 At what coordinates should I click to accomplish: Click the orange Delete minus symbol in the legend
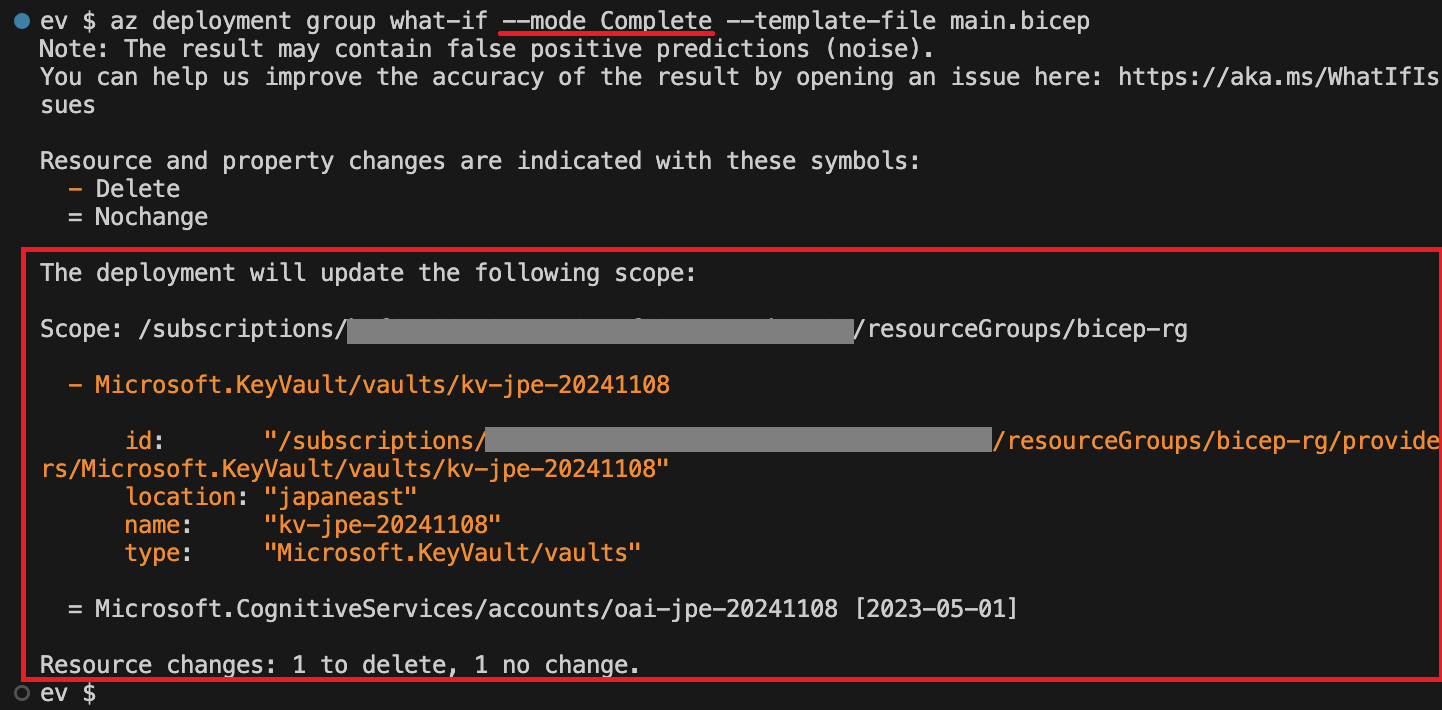point(76,189)
